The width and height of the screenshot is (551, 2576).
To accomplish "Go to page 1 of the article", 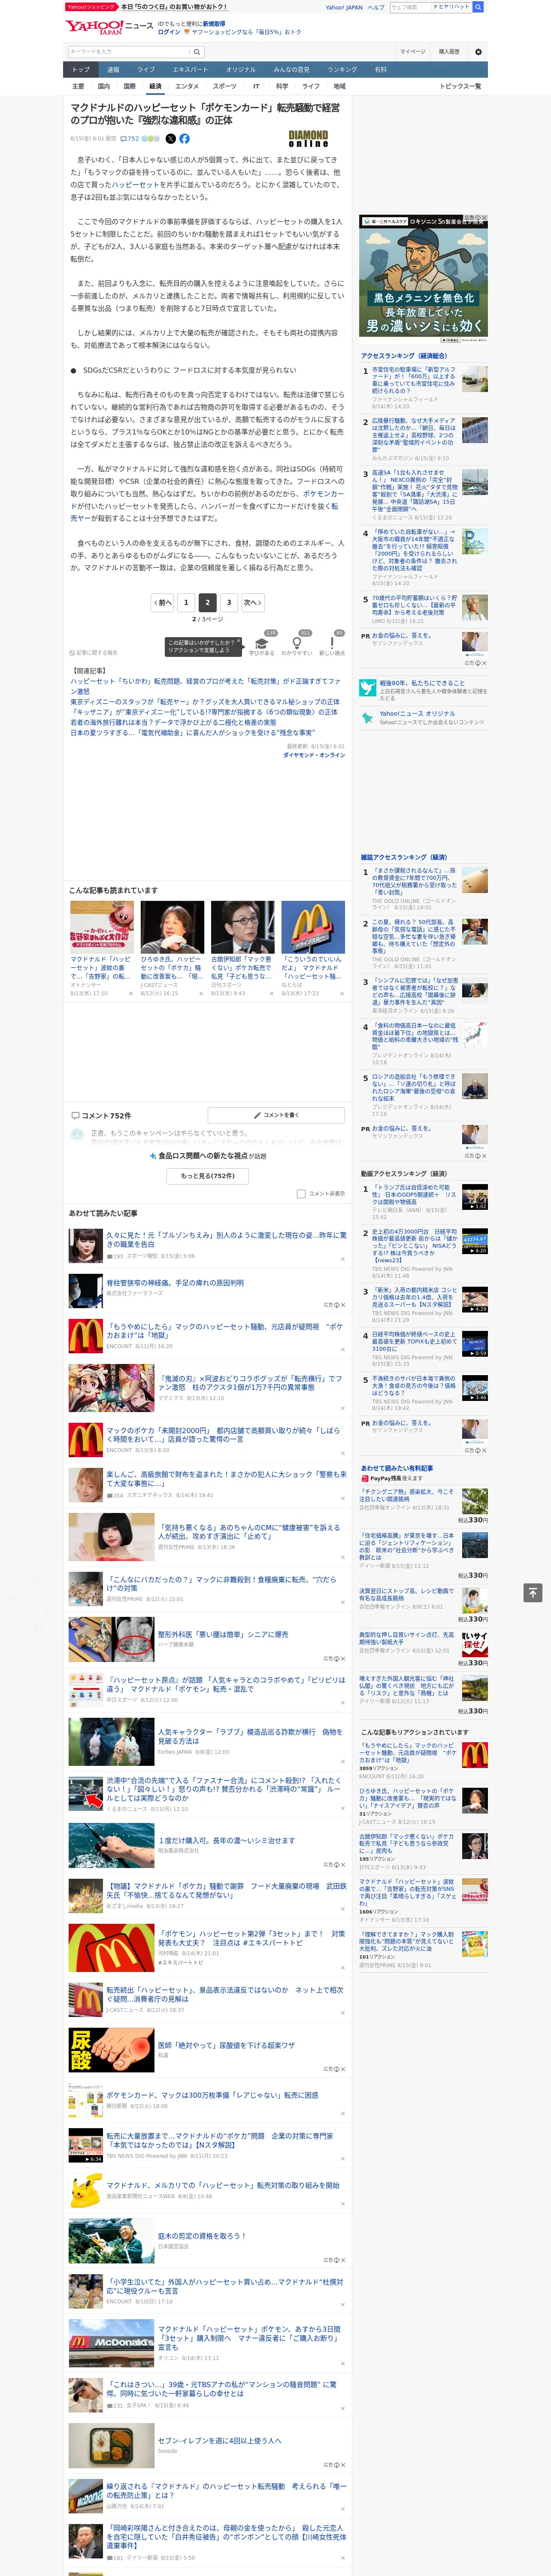I will pyautogui.click(x=186, y=603).
